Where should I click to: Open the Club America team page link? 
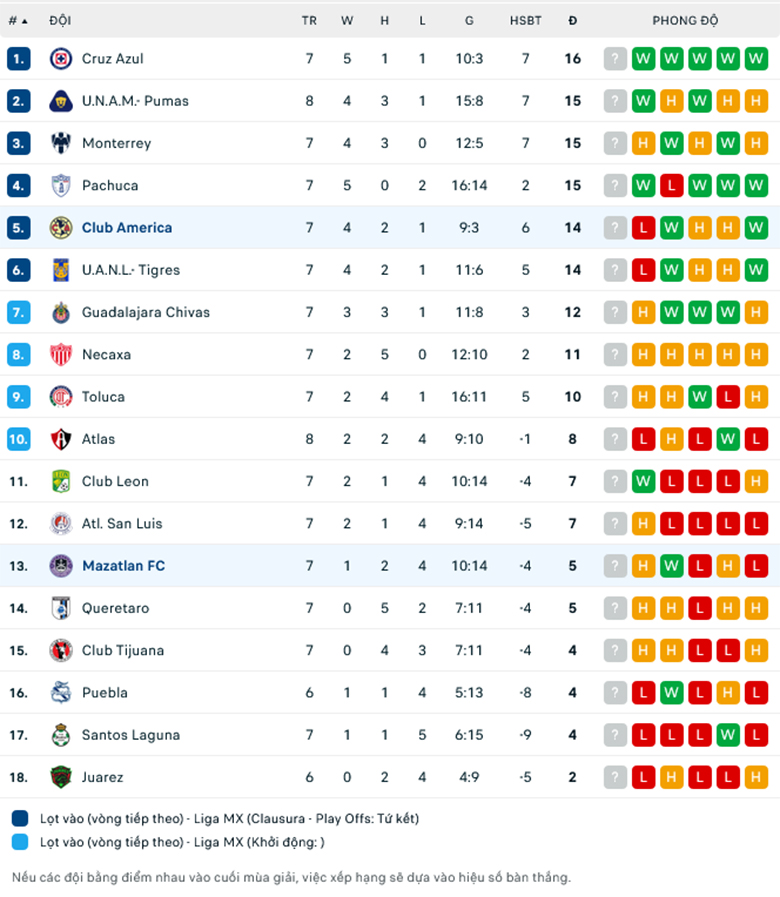point(127,227)
